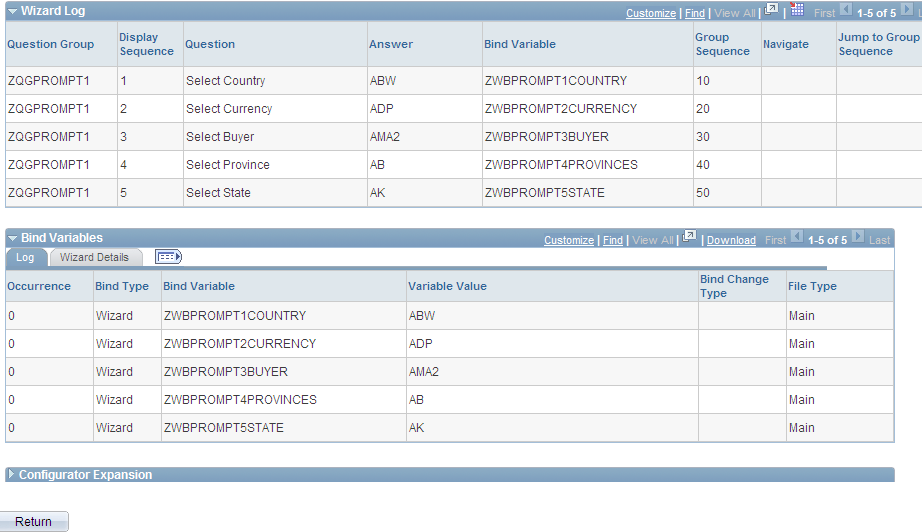Sort by Display Sequence column header
922x532 pixels.
coord(146,44)
